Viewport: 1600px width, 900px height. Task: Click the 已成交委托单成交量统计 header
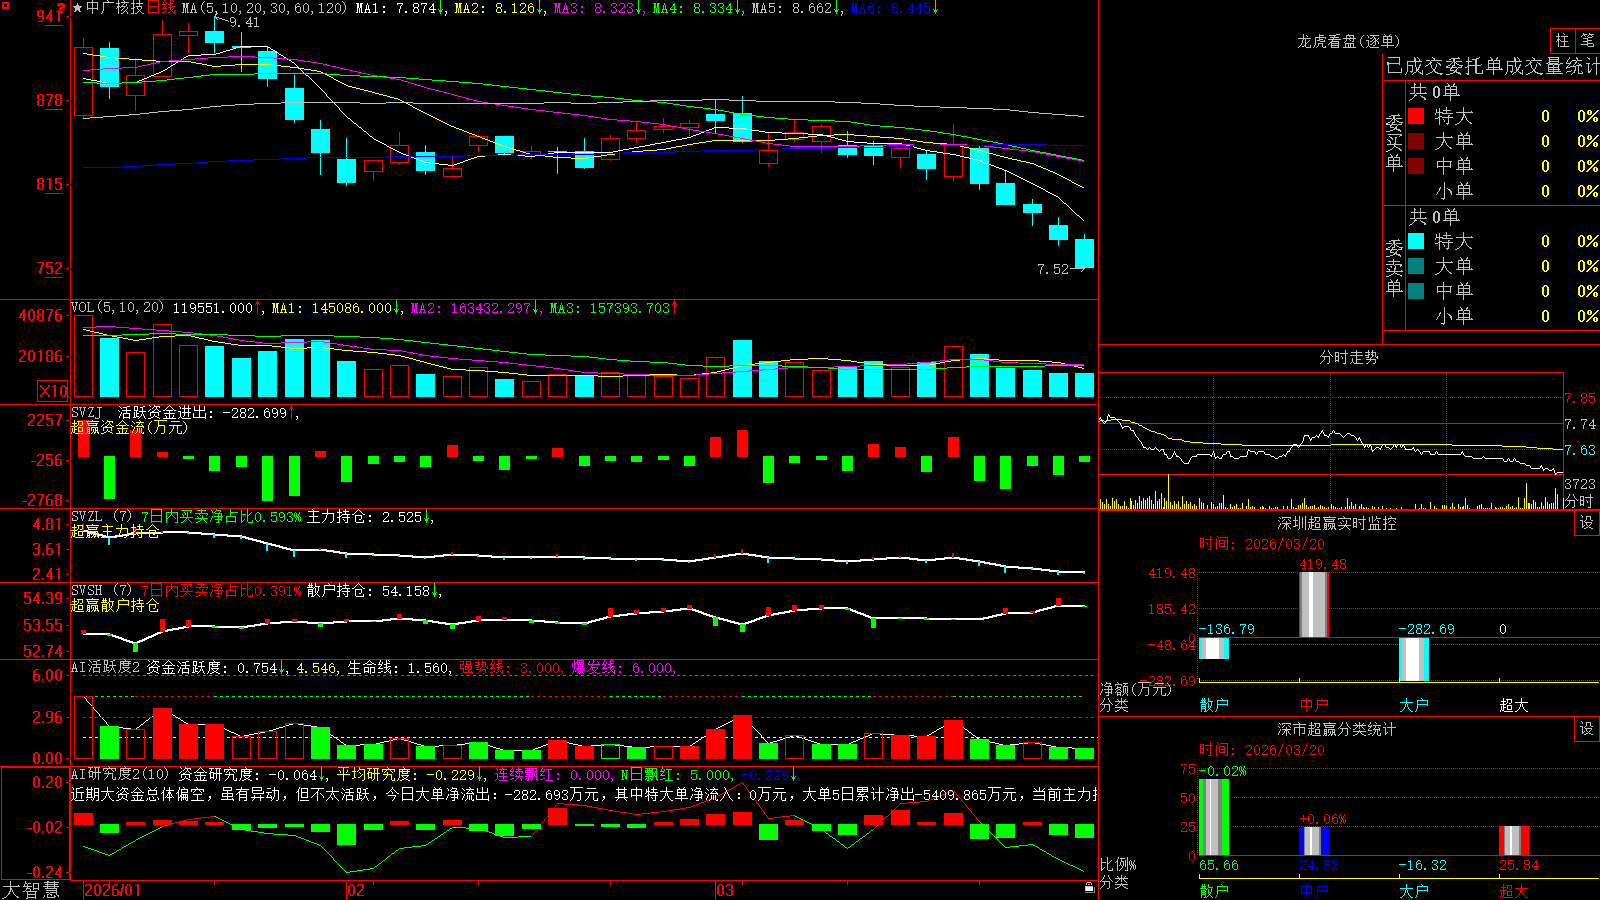click(1492, 67)
